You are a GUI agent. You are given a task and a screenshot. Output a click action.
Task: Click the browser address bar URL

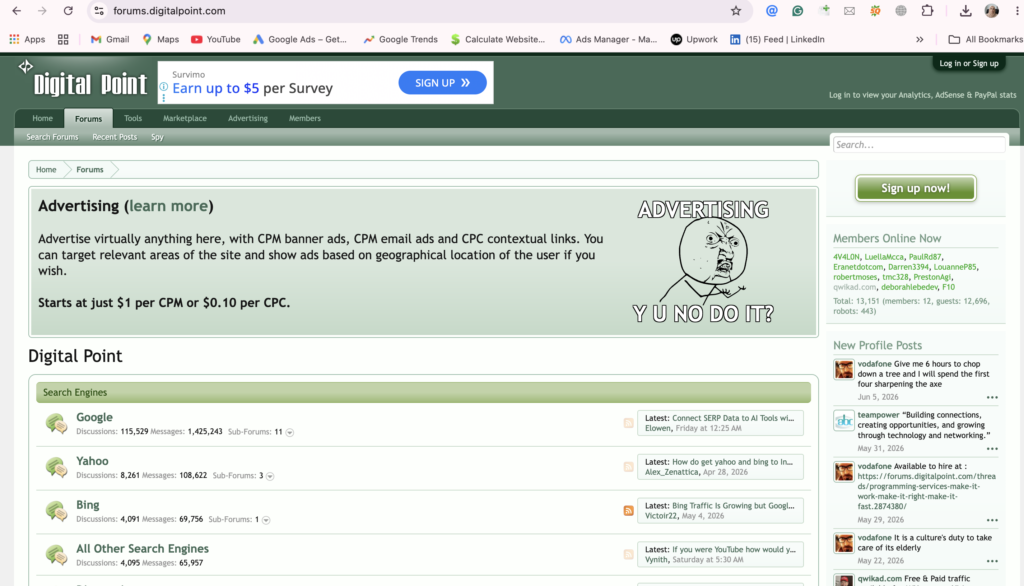[169, 10]
